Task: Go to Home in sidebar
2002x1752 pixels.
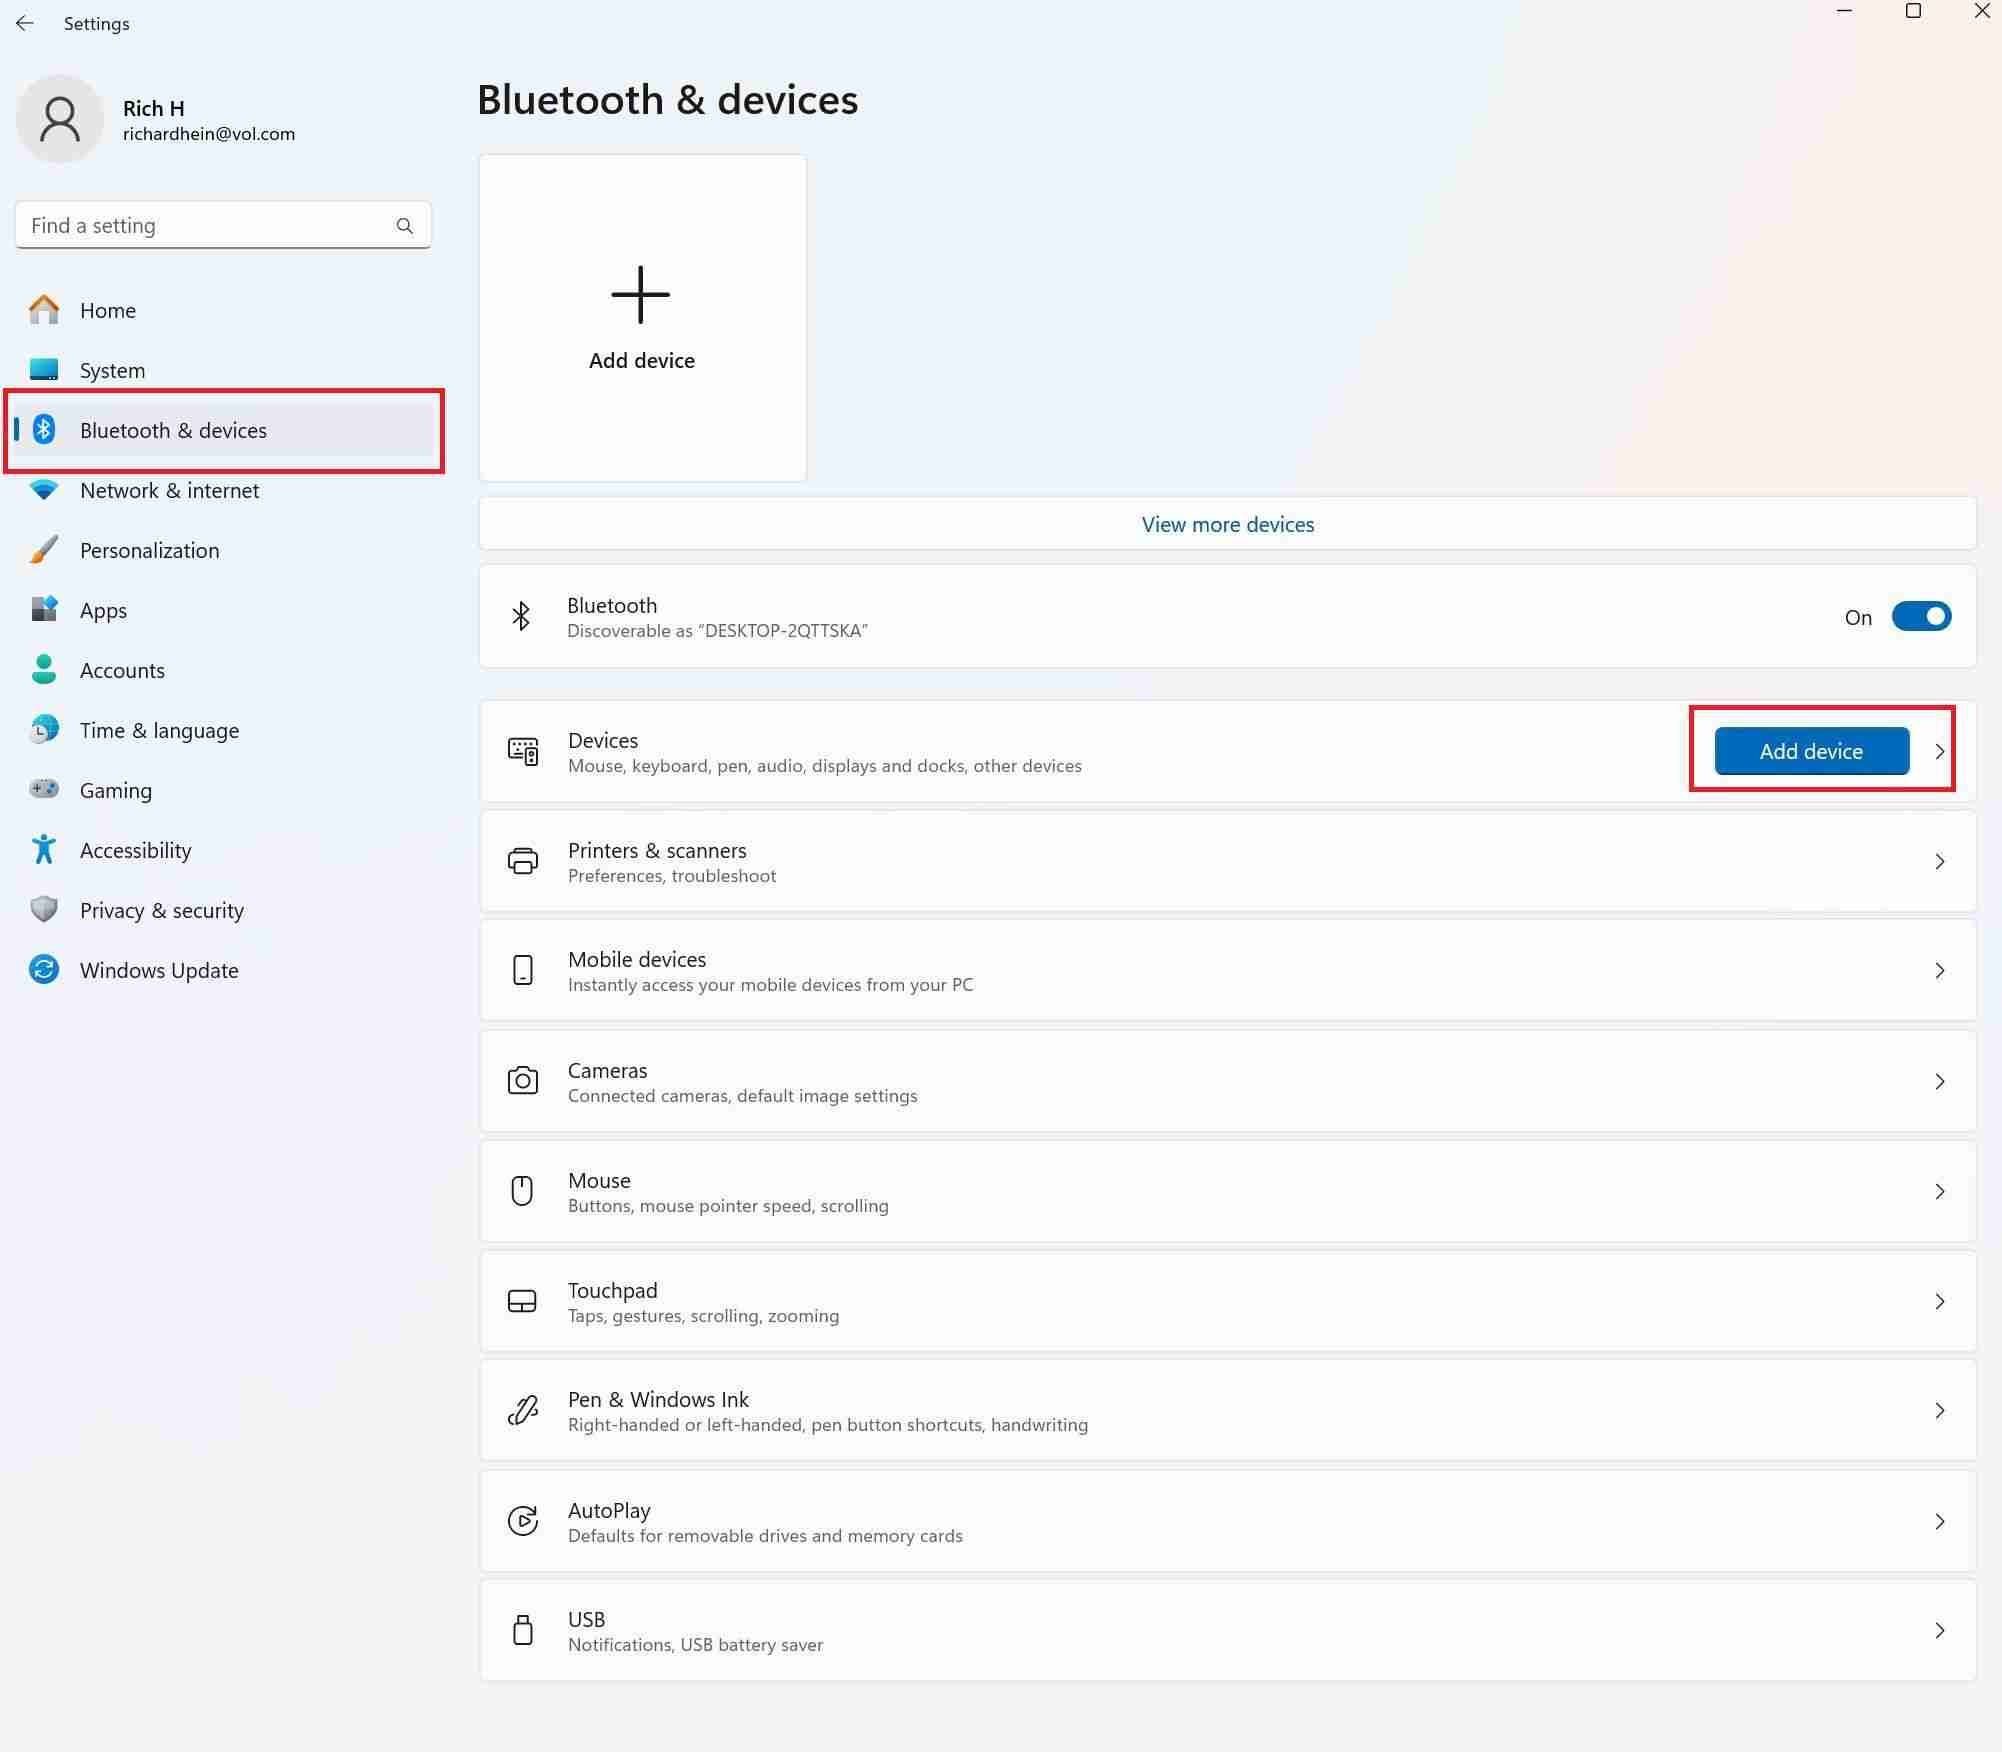Action: click(x=223, y=310)
